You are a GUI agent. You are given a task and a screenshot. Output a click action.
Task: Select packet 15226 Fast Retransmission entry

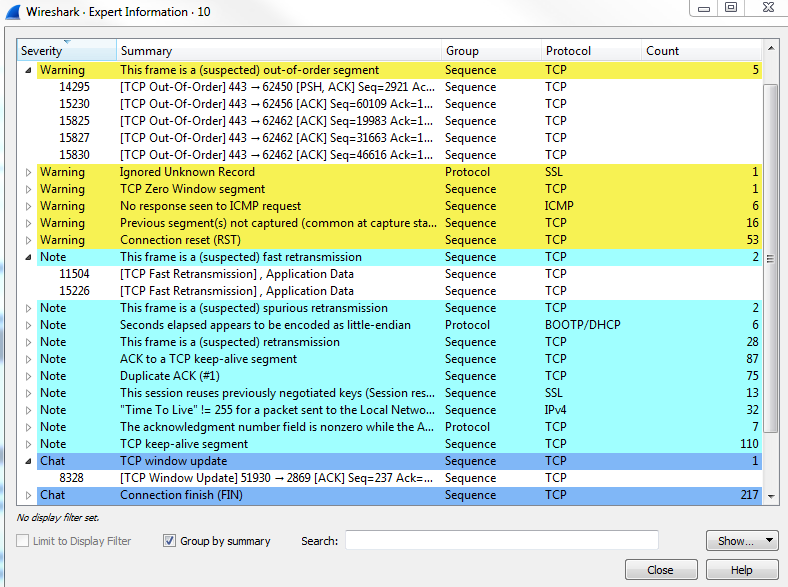(x=389, y=291)
